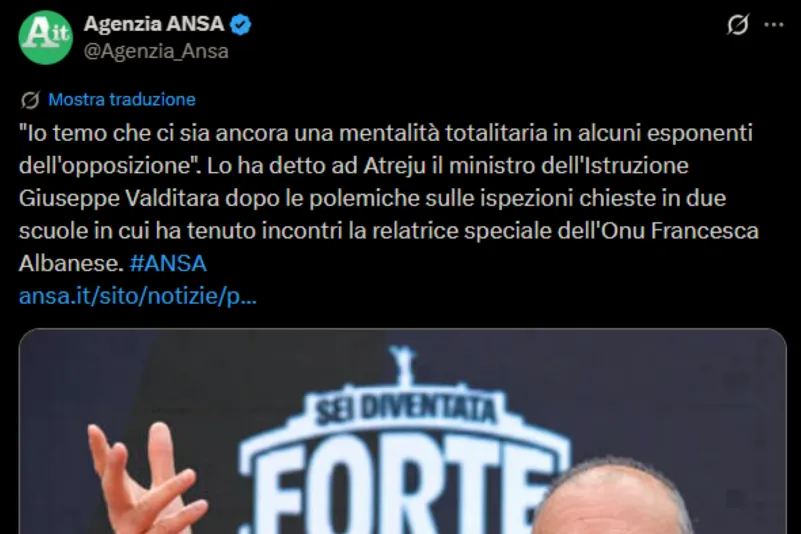
Task: Open the attached photo of the tweet
Action: 403,431
